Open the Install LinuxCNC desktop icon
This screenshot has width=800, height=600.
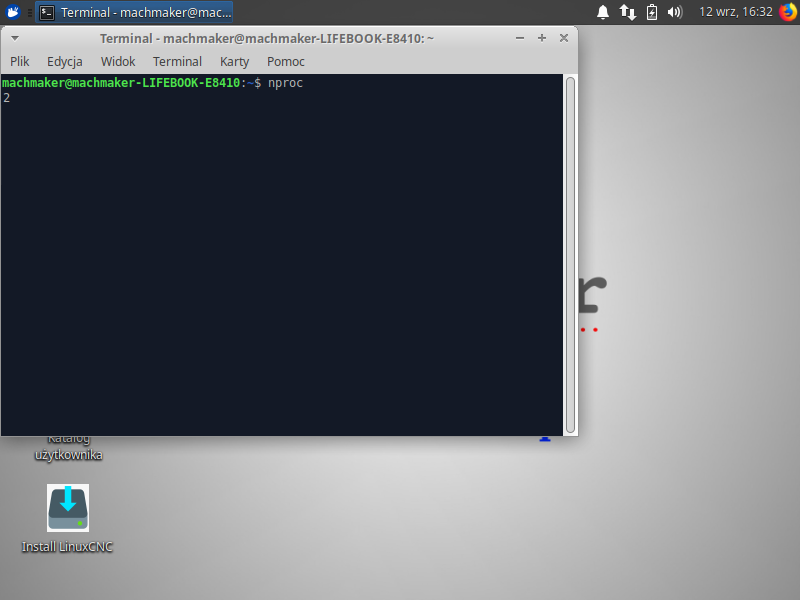coord(68,508)
